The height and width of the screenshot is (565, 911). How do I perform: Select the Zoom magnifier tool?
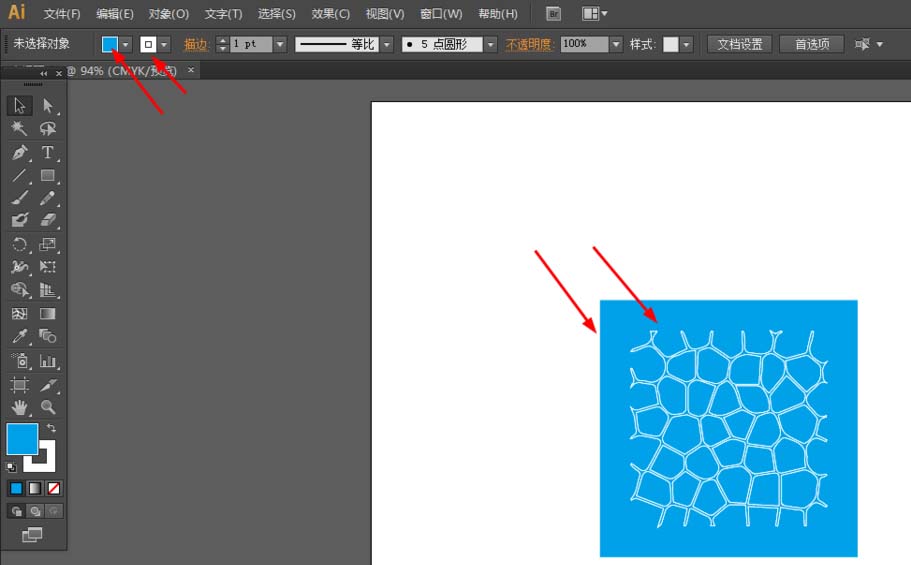pos(47,407)
